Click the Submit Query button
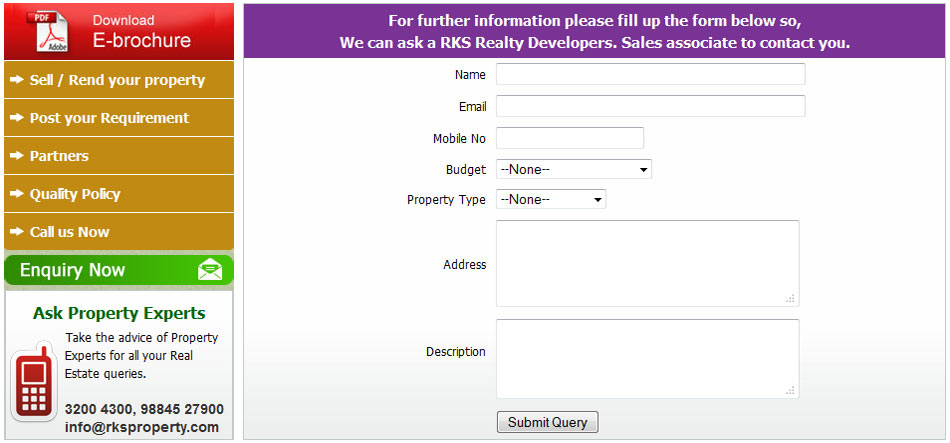 coord(547,422)
